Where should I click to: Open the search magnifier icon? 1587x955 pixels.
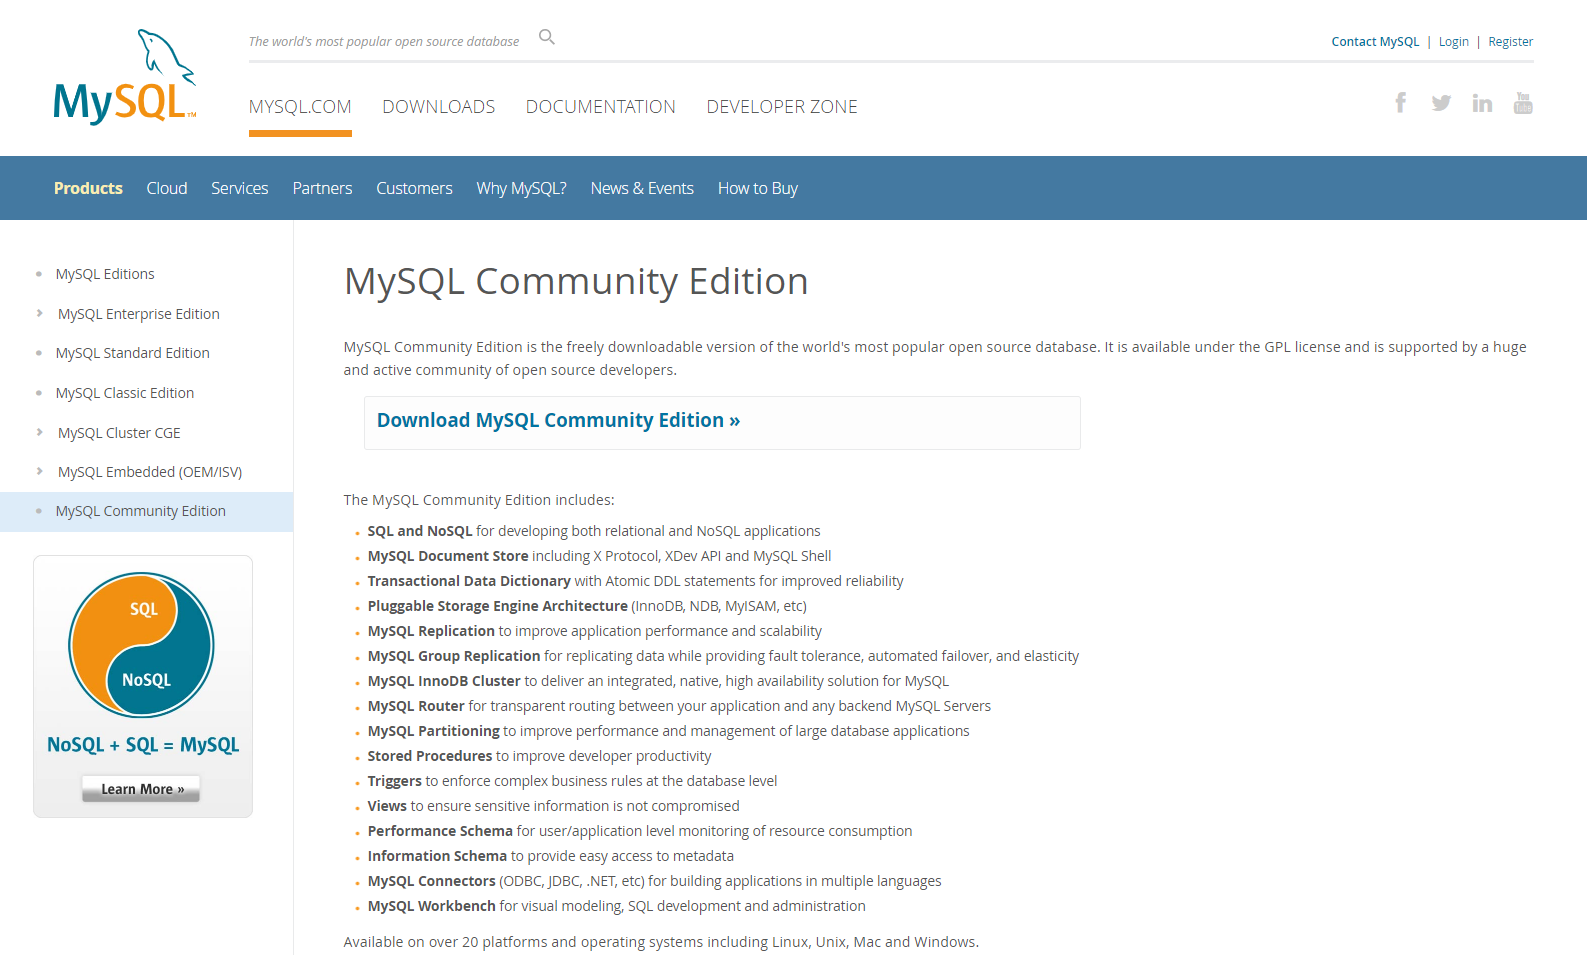point(547,37)
